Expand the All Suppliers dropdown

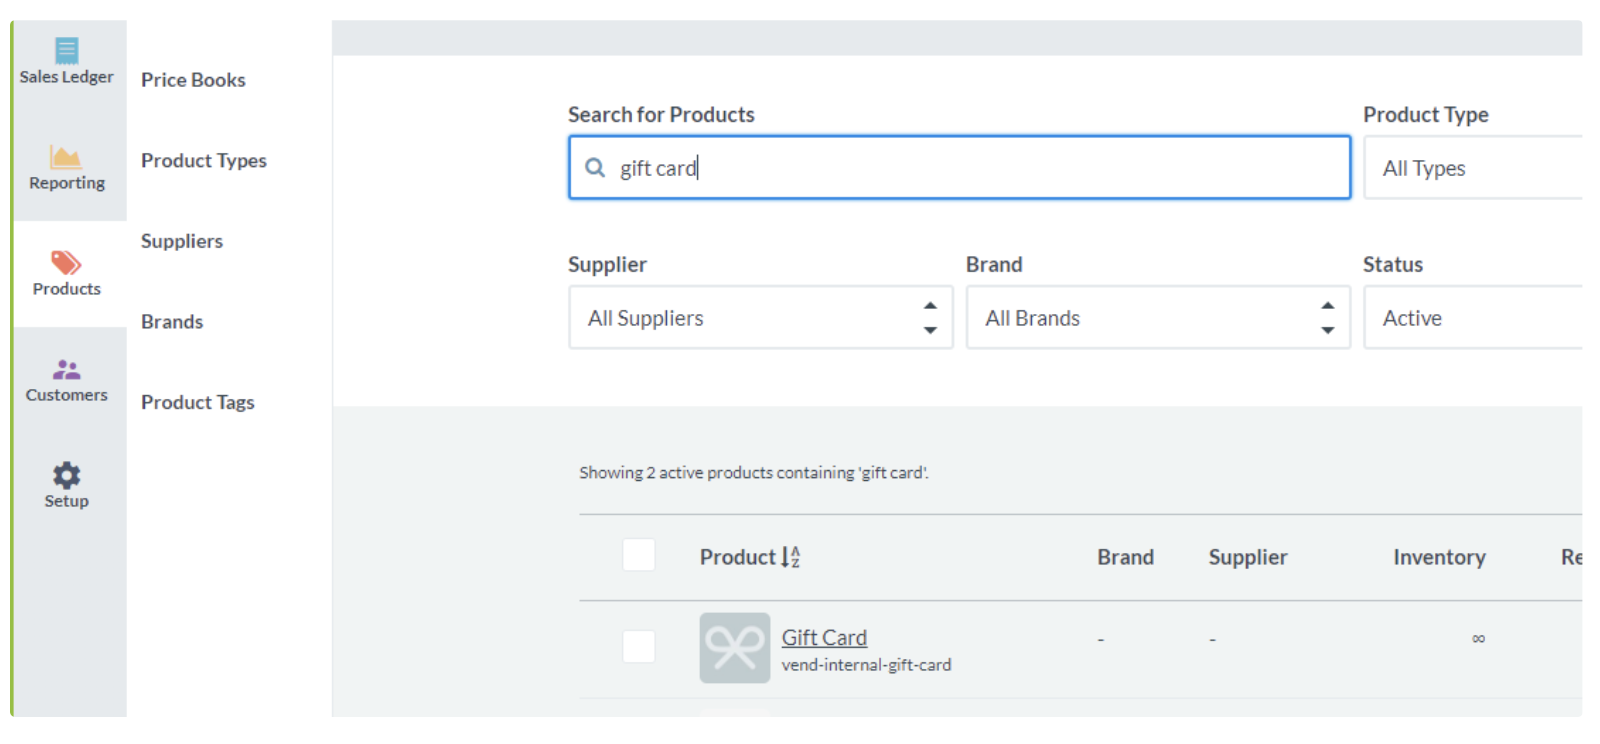pyautogui.click(x=760, y=318)
